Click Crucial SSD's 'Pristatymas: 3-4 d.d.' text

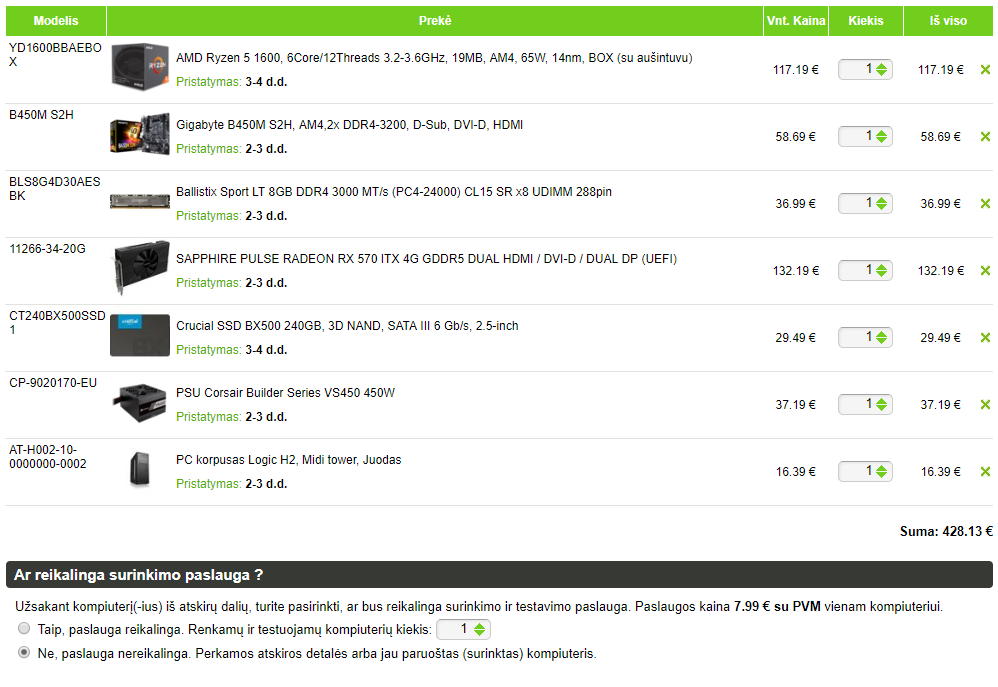[x=232, y=350]
